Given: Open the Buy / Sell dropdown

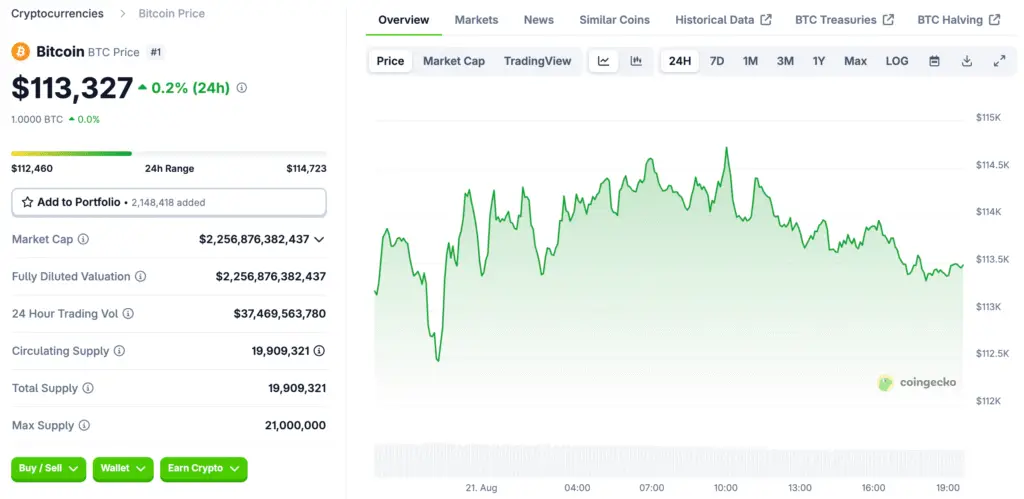Looking at the screenshot, I should coord(49,468).
